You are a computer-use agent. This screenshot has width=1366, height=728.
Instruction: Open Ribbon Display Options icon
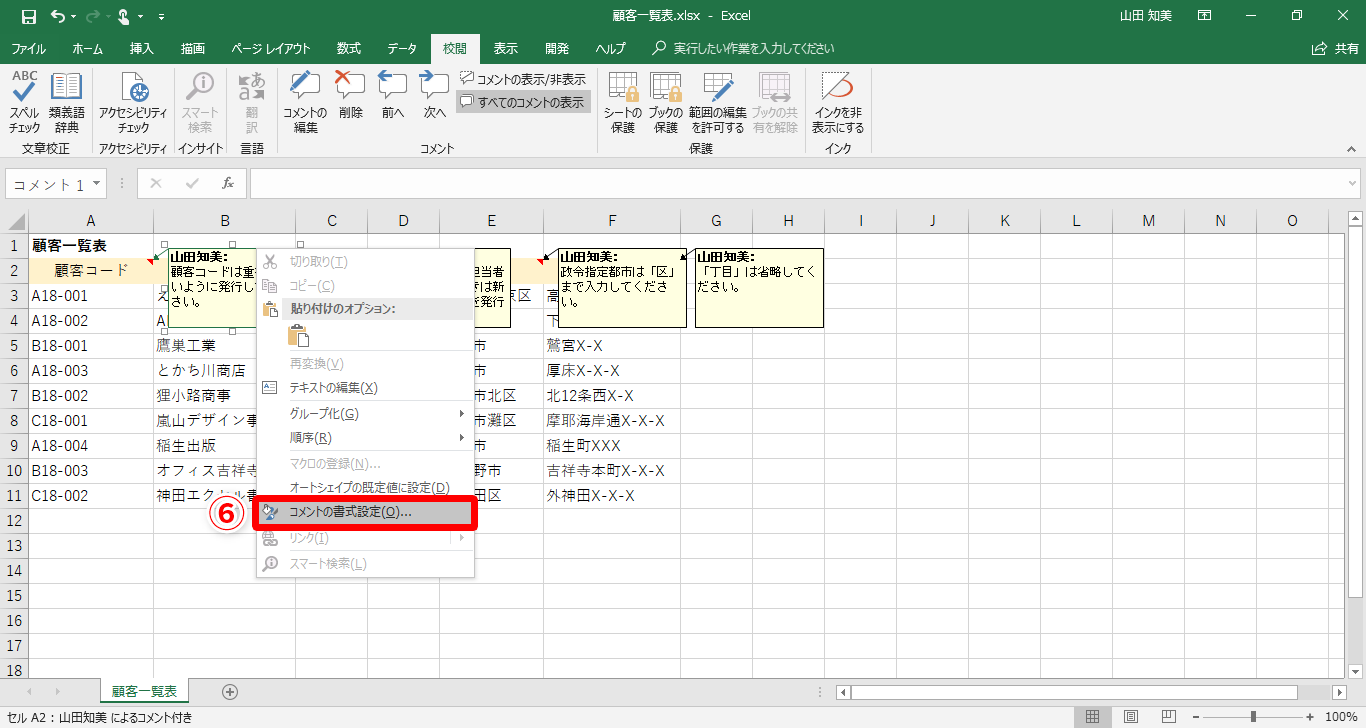pyautogui.click(x=1205, y=16)
